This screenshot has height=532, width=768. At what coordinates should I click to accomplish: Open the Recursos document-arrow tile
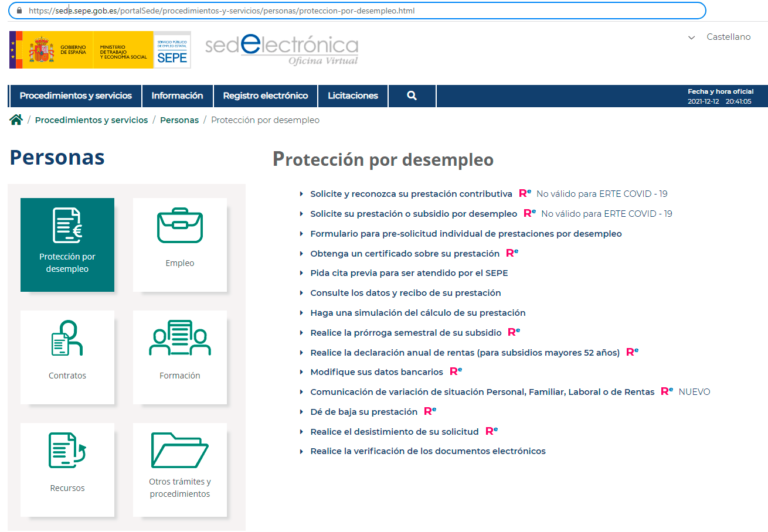[67, 470]
